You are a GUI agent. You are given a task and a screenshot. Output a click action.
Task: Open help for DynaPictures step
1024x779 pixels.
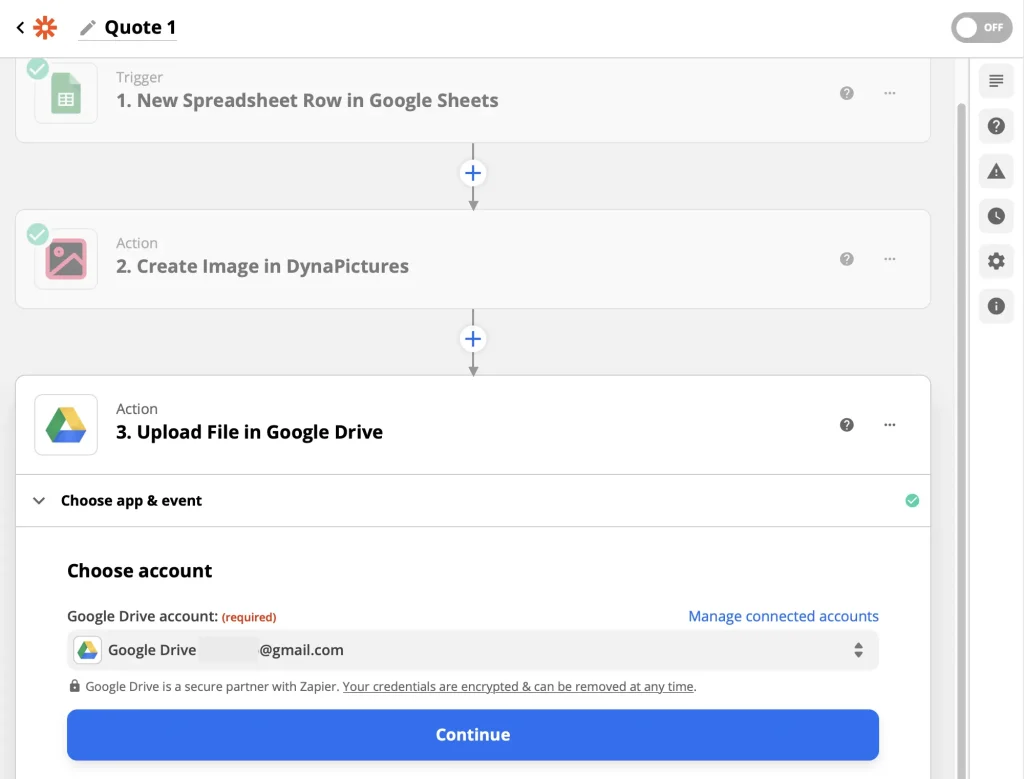tap(846, 259)
